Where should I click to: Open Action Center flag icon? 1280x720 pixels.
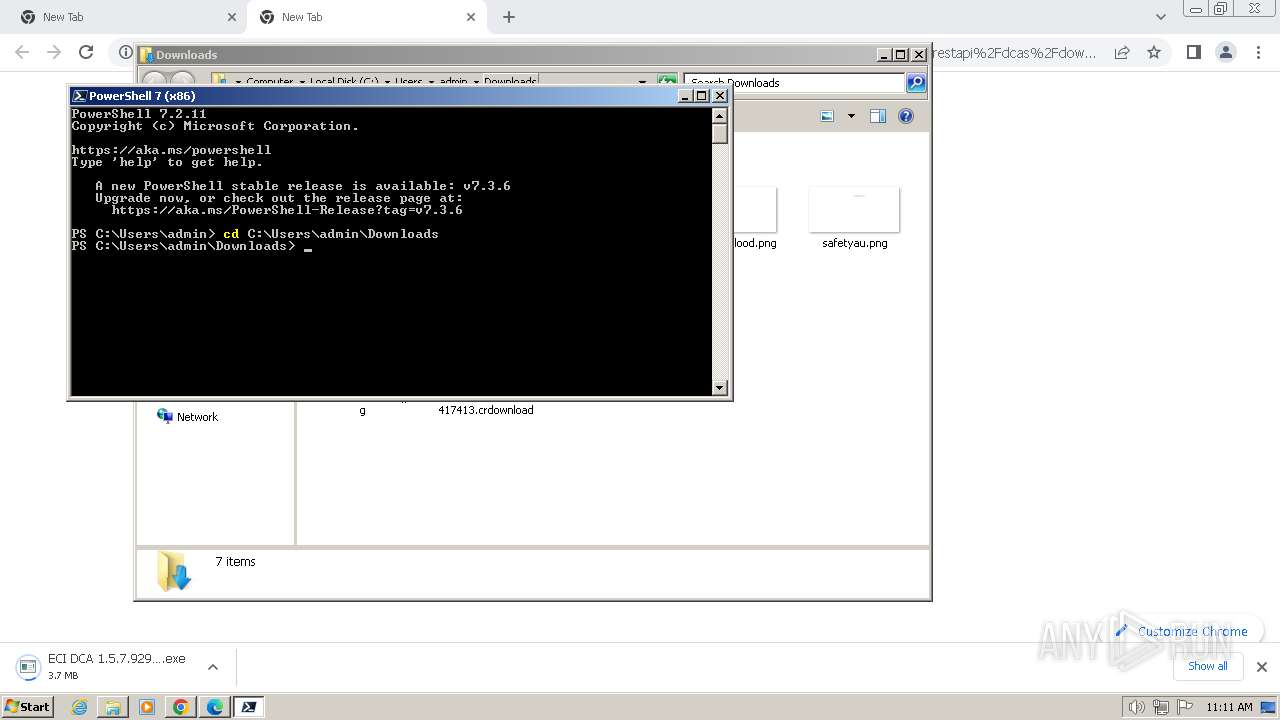click(1184, 707)
